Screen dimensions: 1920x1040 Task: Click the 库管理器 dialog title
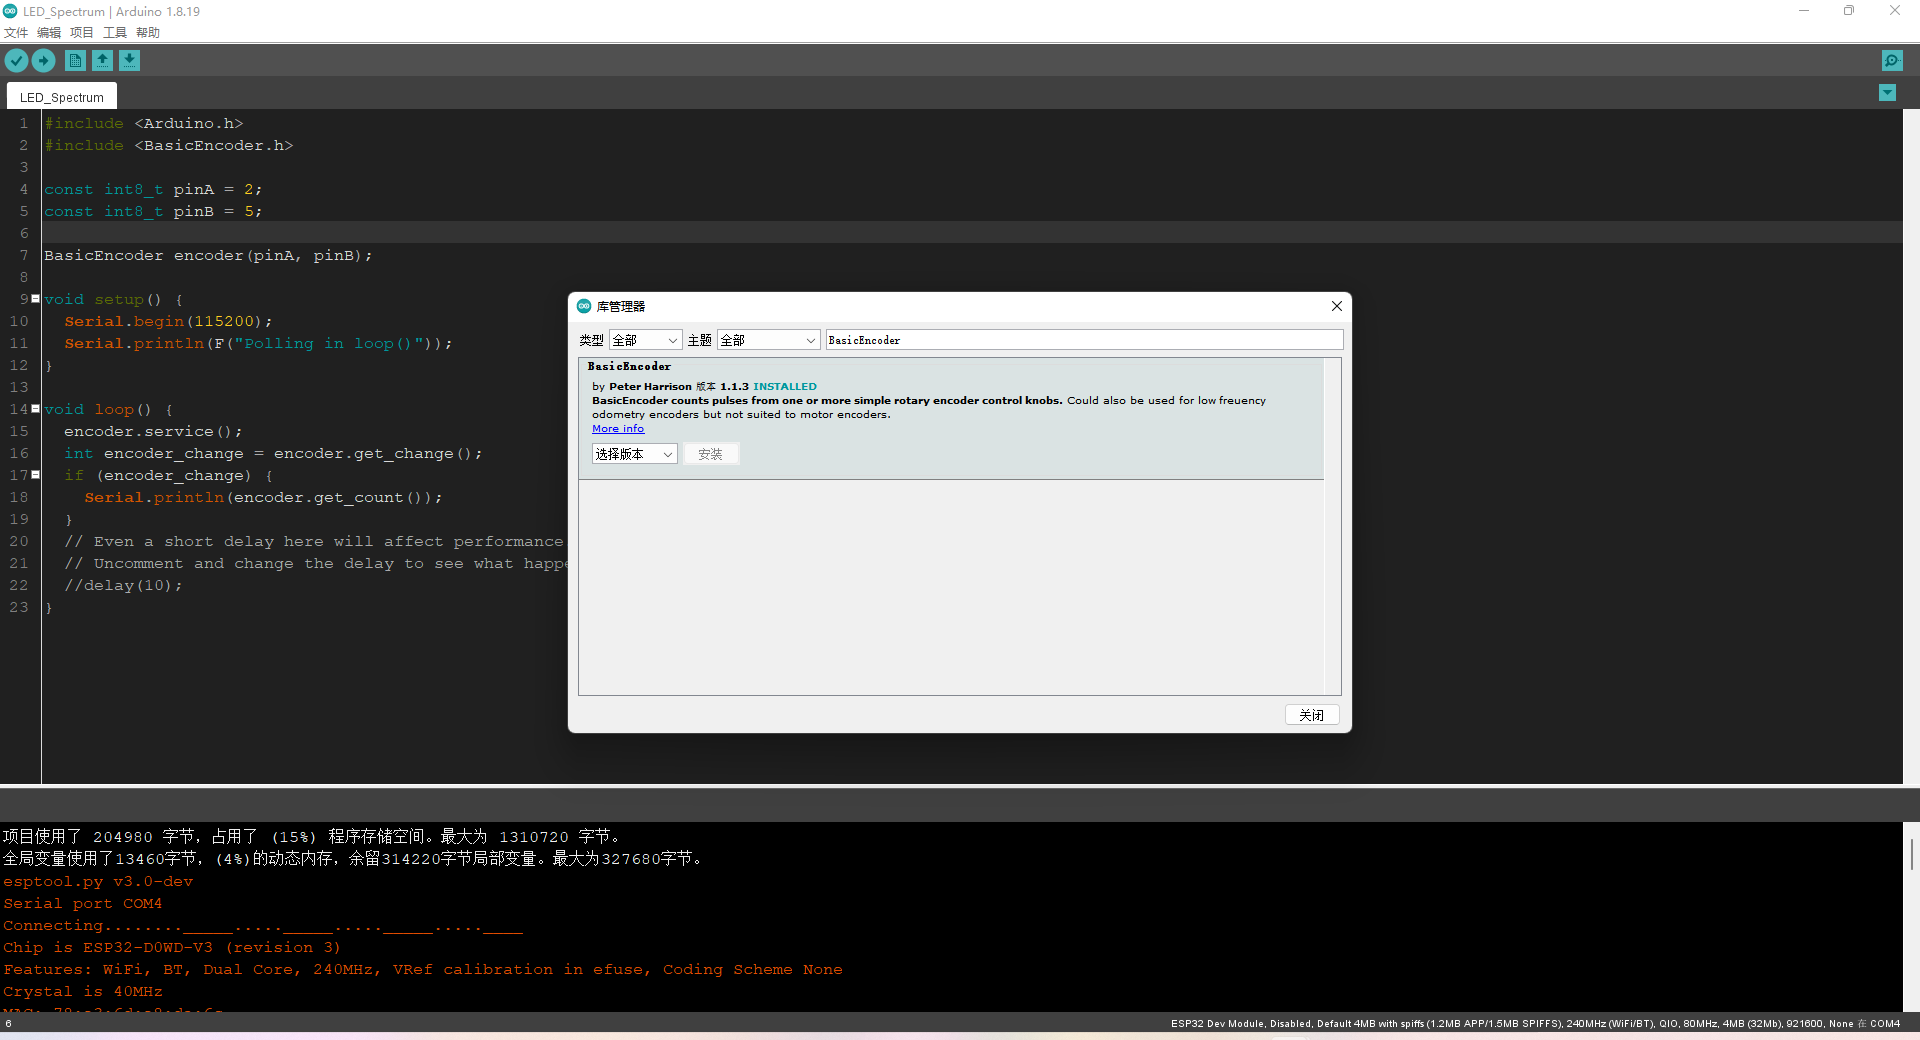621,306
